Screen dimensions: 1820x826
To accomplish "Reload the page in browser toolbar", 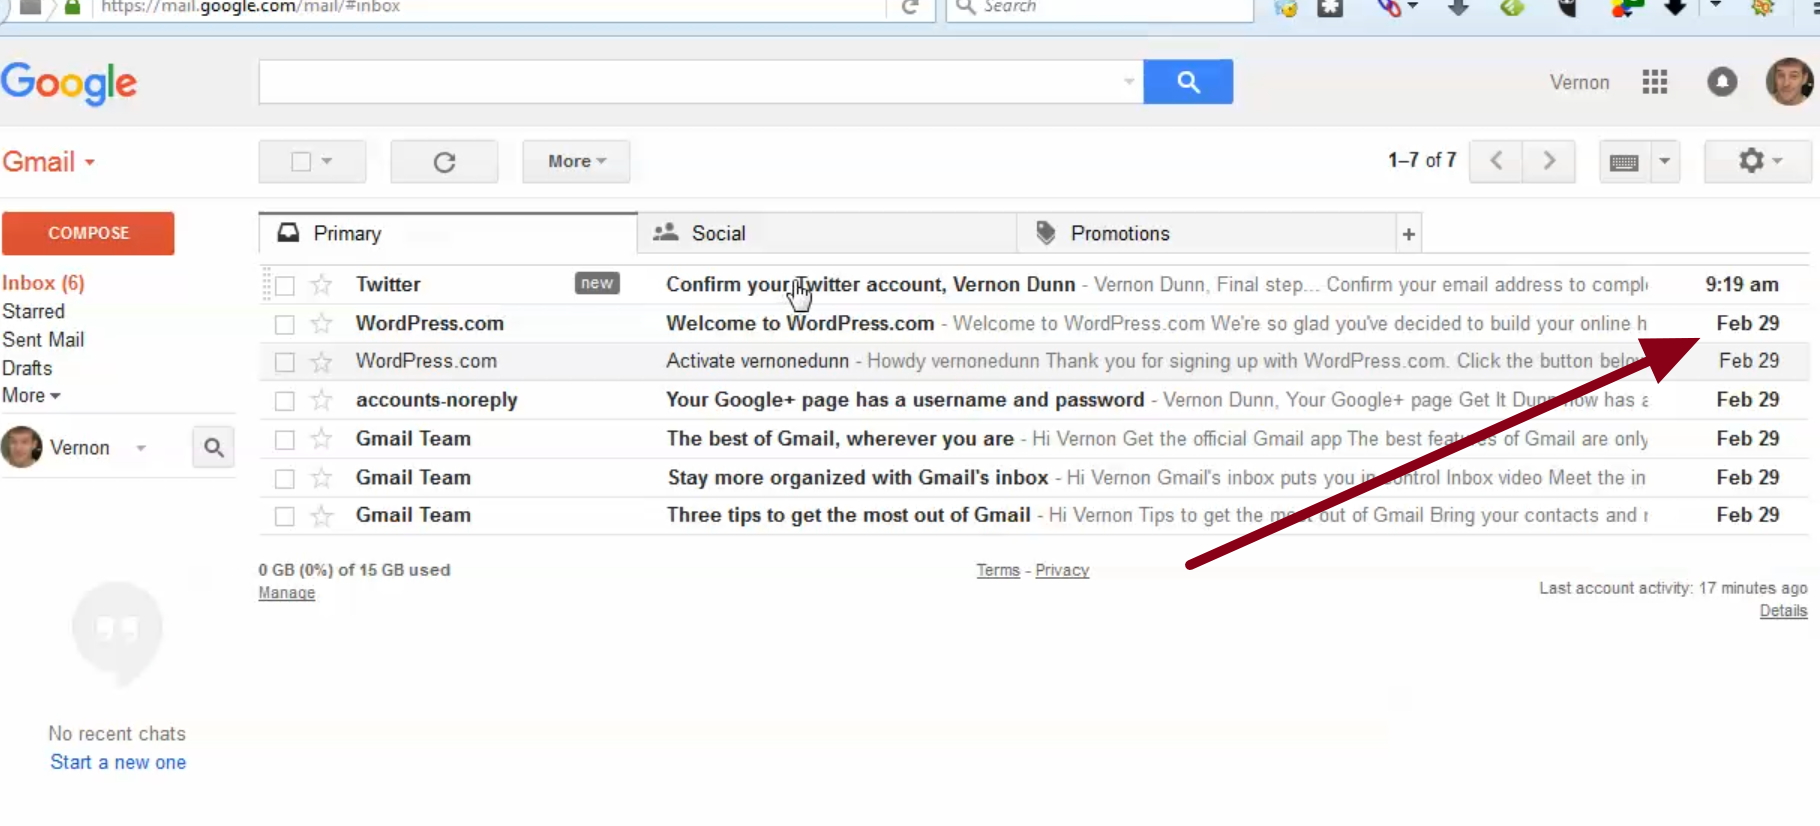I will point(910,7).
